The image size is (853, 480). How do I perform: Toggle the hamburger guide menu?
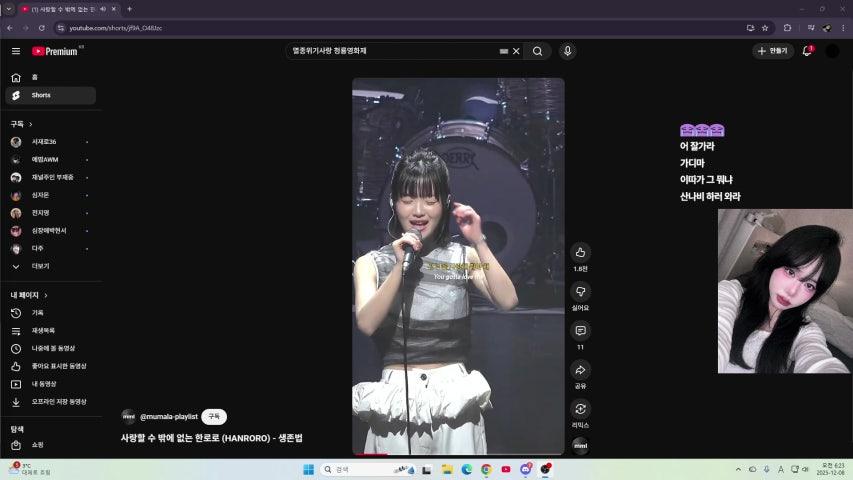coord(16,51)
